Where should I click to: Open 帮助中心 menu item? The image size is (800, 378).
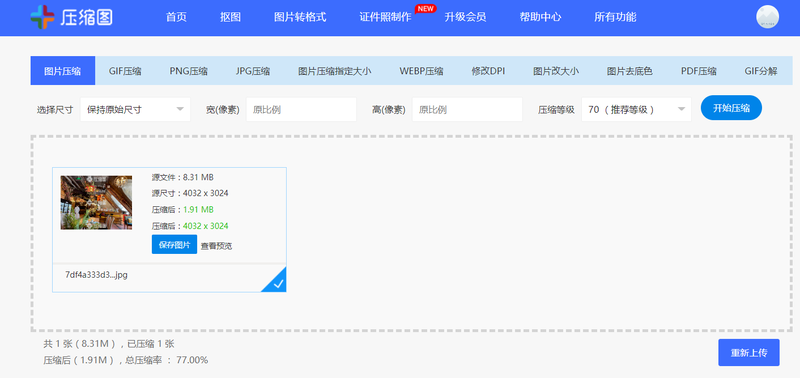click(540, 17)
